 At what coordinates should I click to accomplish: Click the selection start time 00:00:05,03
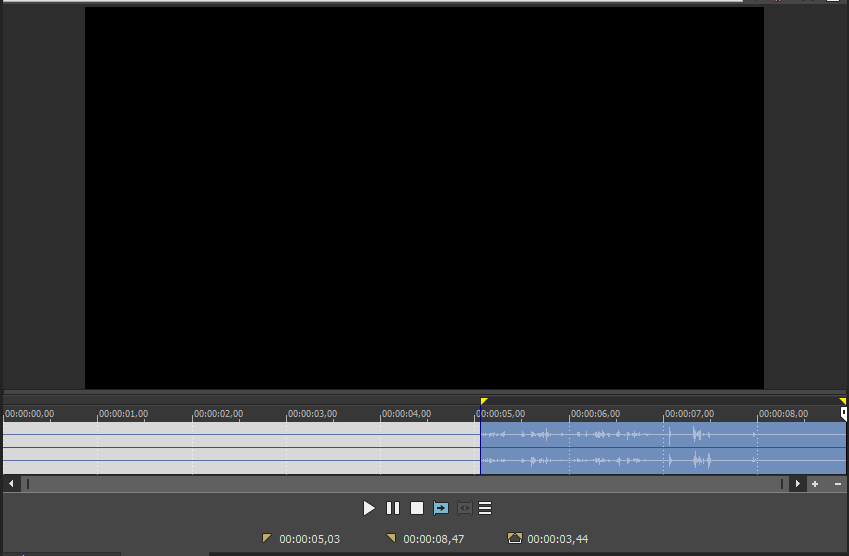coord(309,539)
